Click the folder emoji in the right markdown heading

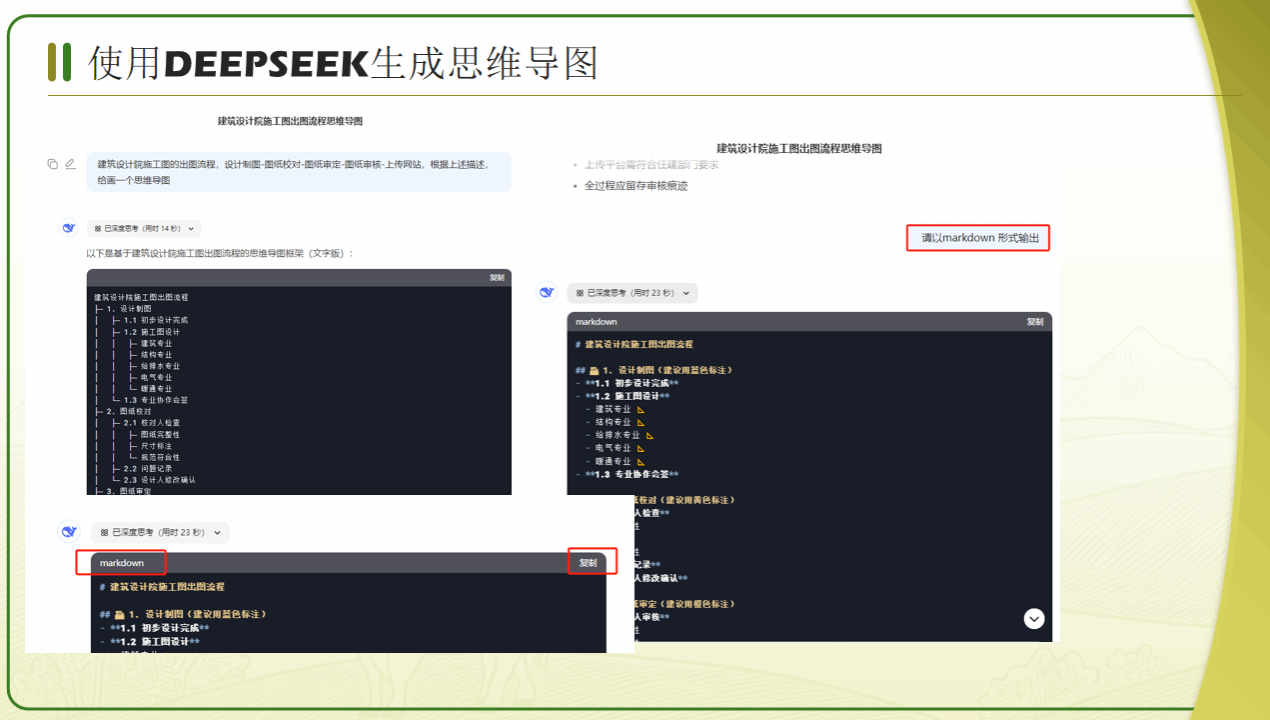(594, 370)
